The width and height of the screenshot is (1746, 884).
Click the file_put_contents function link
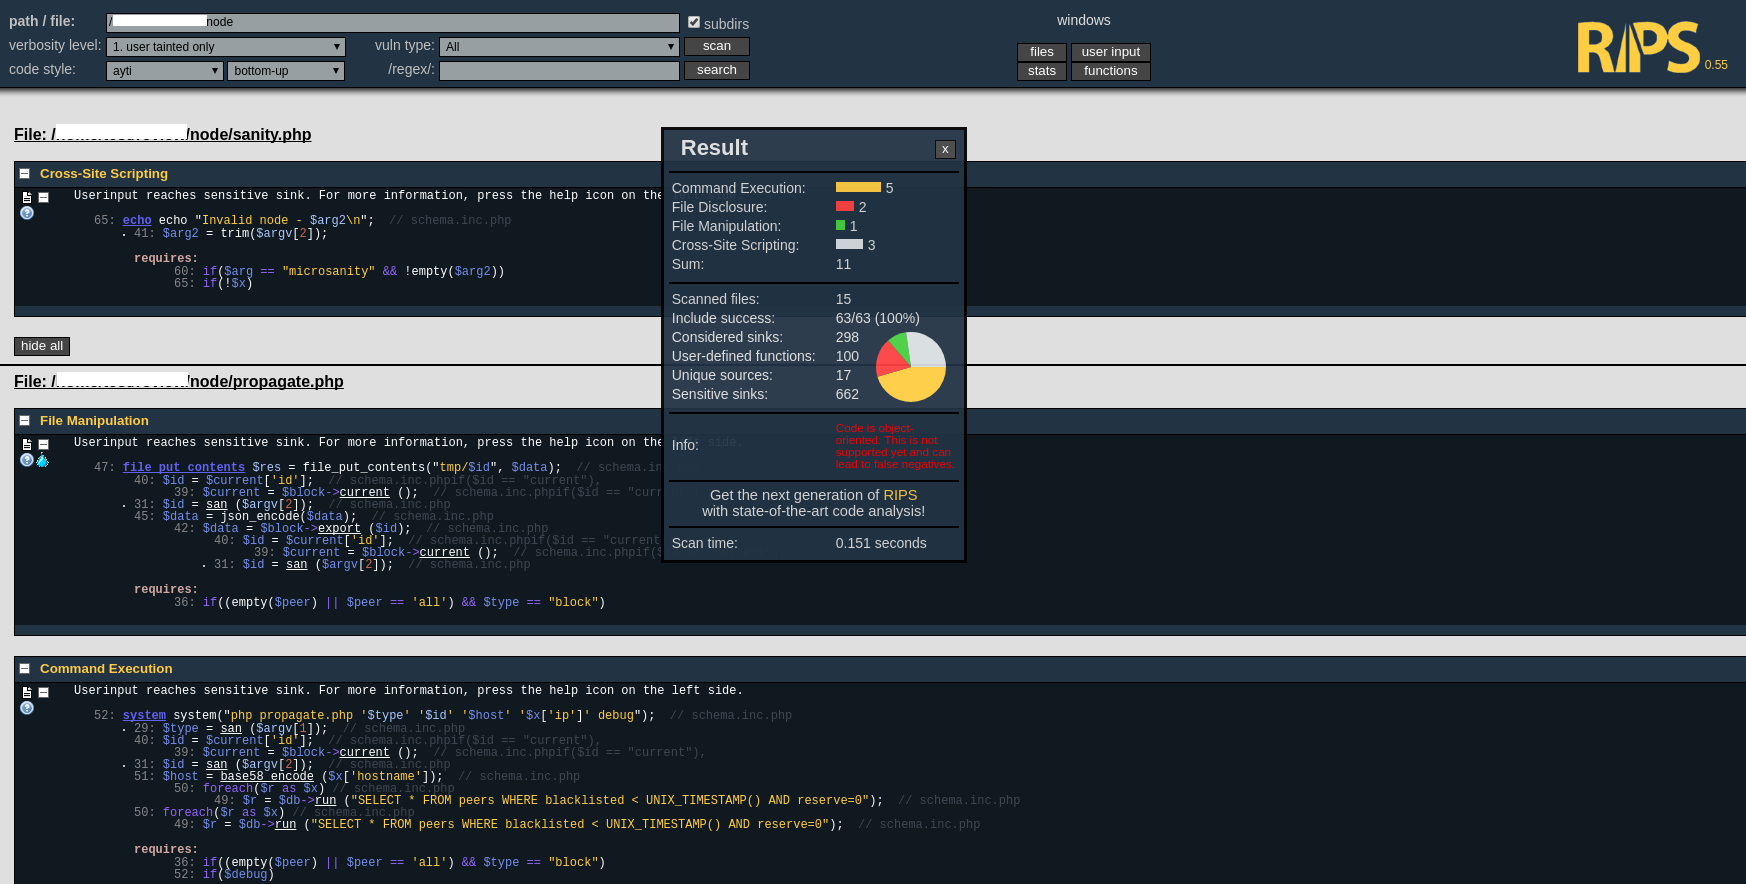click(x=184, y=467)
